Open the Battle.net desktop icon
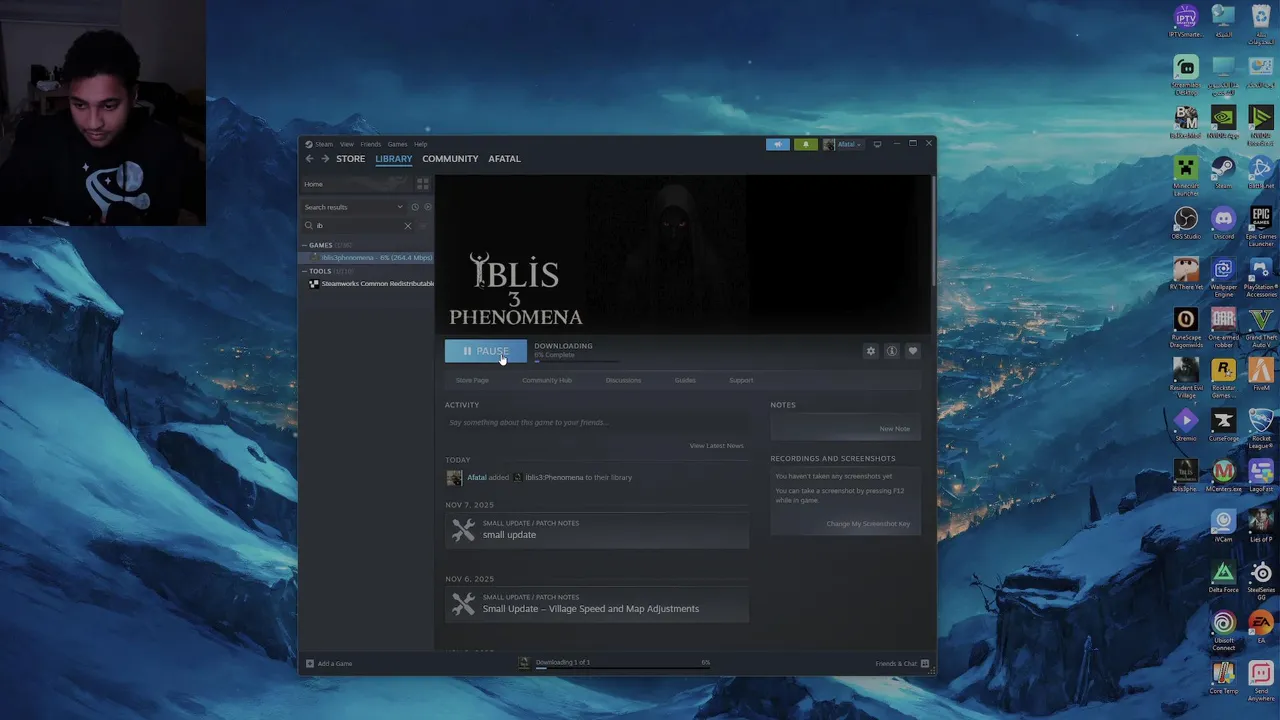This screenshot has height=720, width=1280. [x=1261, y=172]
